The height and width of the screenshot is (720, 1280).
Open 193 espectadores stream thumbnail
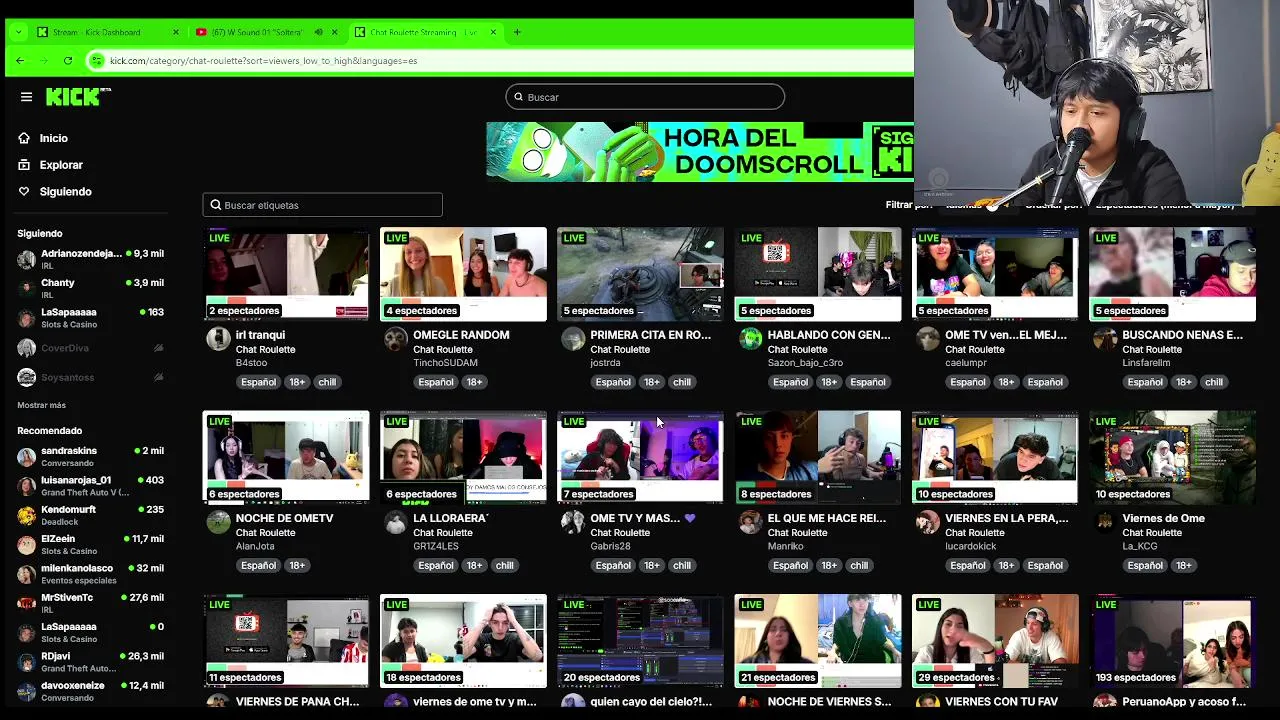tap(1172, 641)
